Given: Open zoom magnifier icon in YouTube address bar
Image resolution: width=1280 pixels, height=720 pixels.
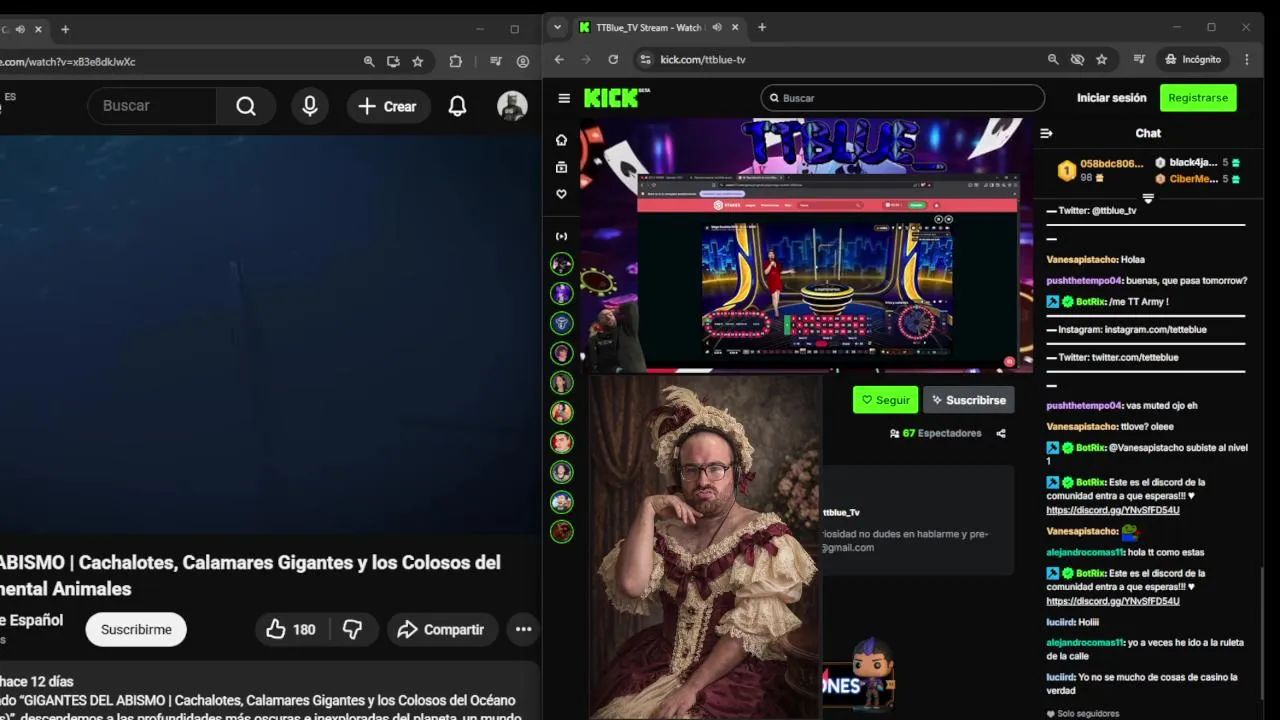Looking at the screenshot, I should (369, 61).
